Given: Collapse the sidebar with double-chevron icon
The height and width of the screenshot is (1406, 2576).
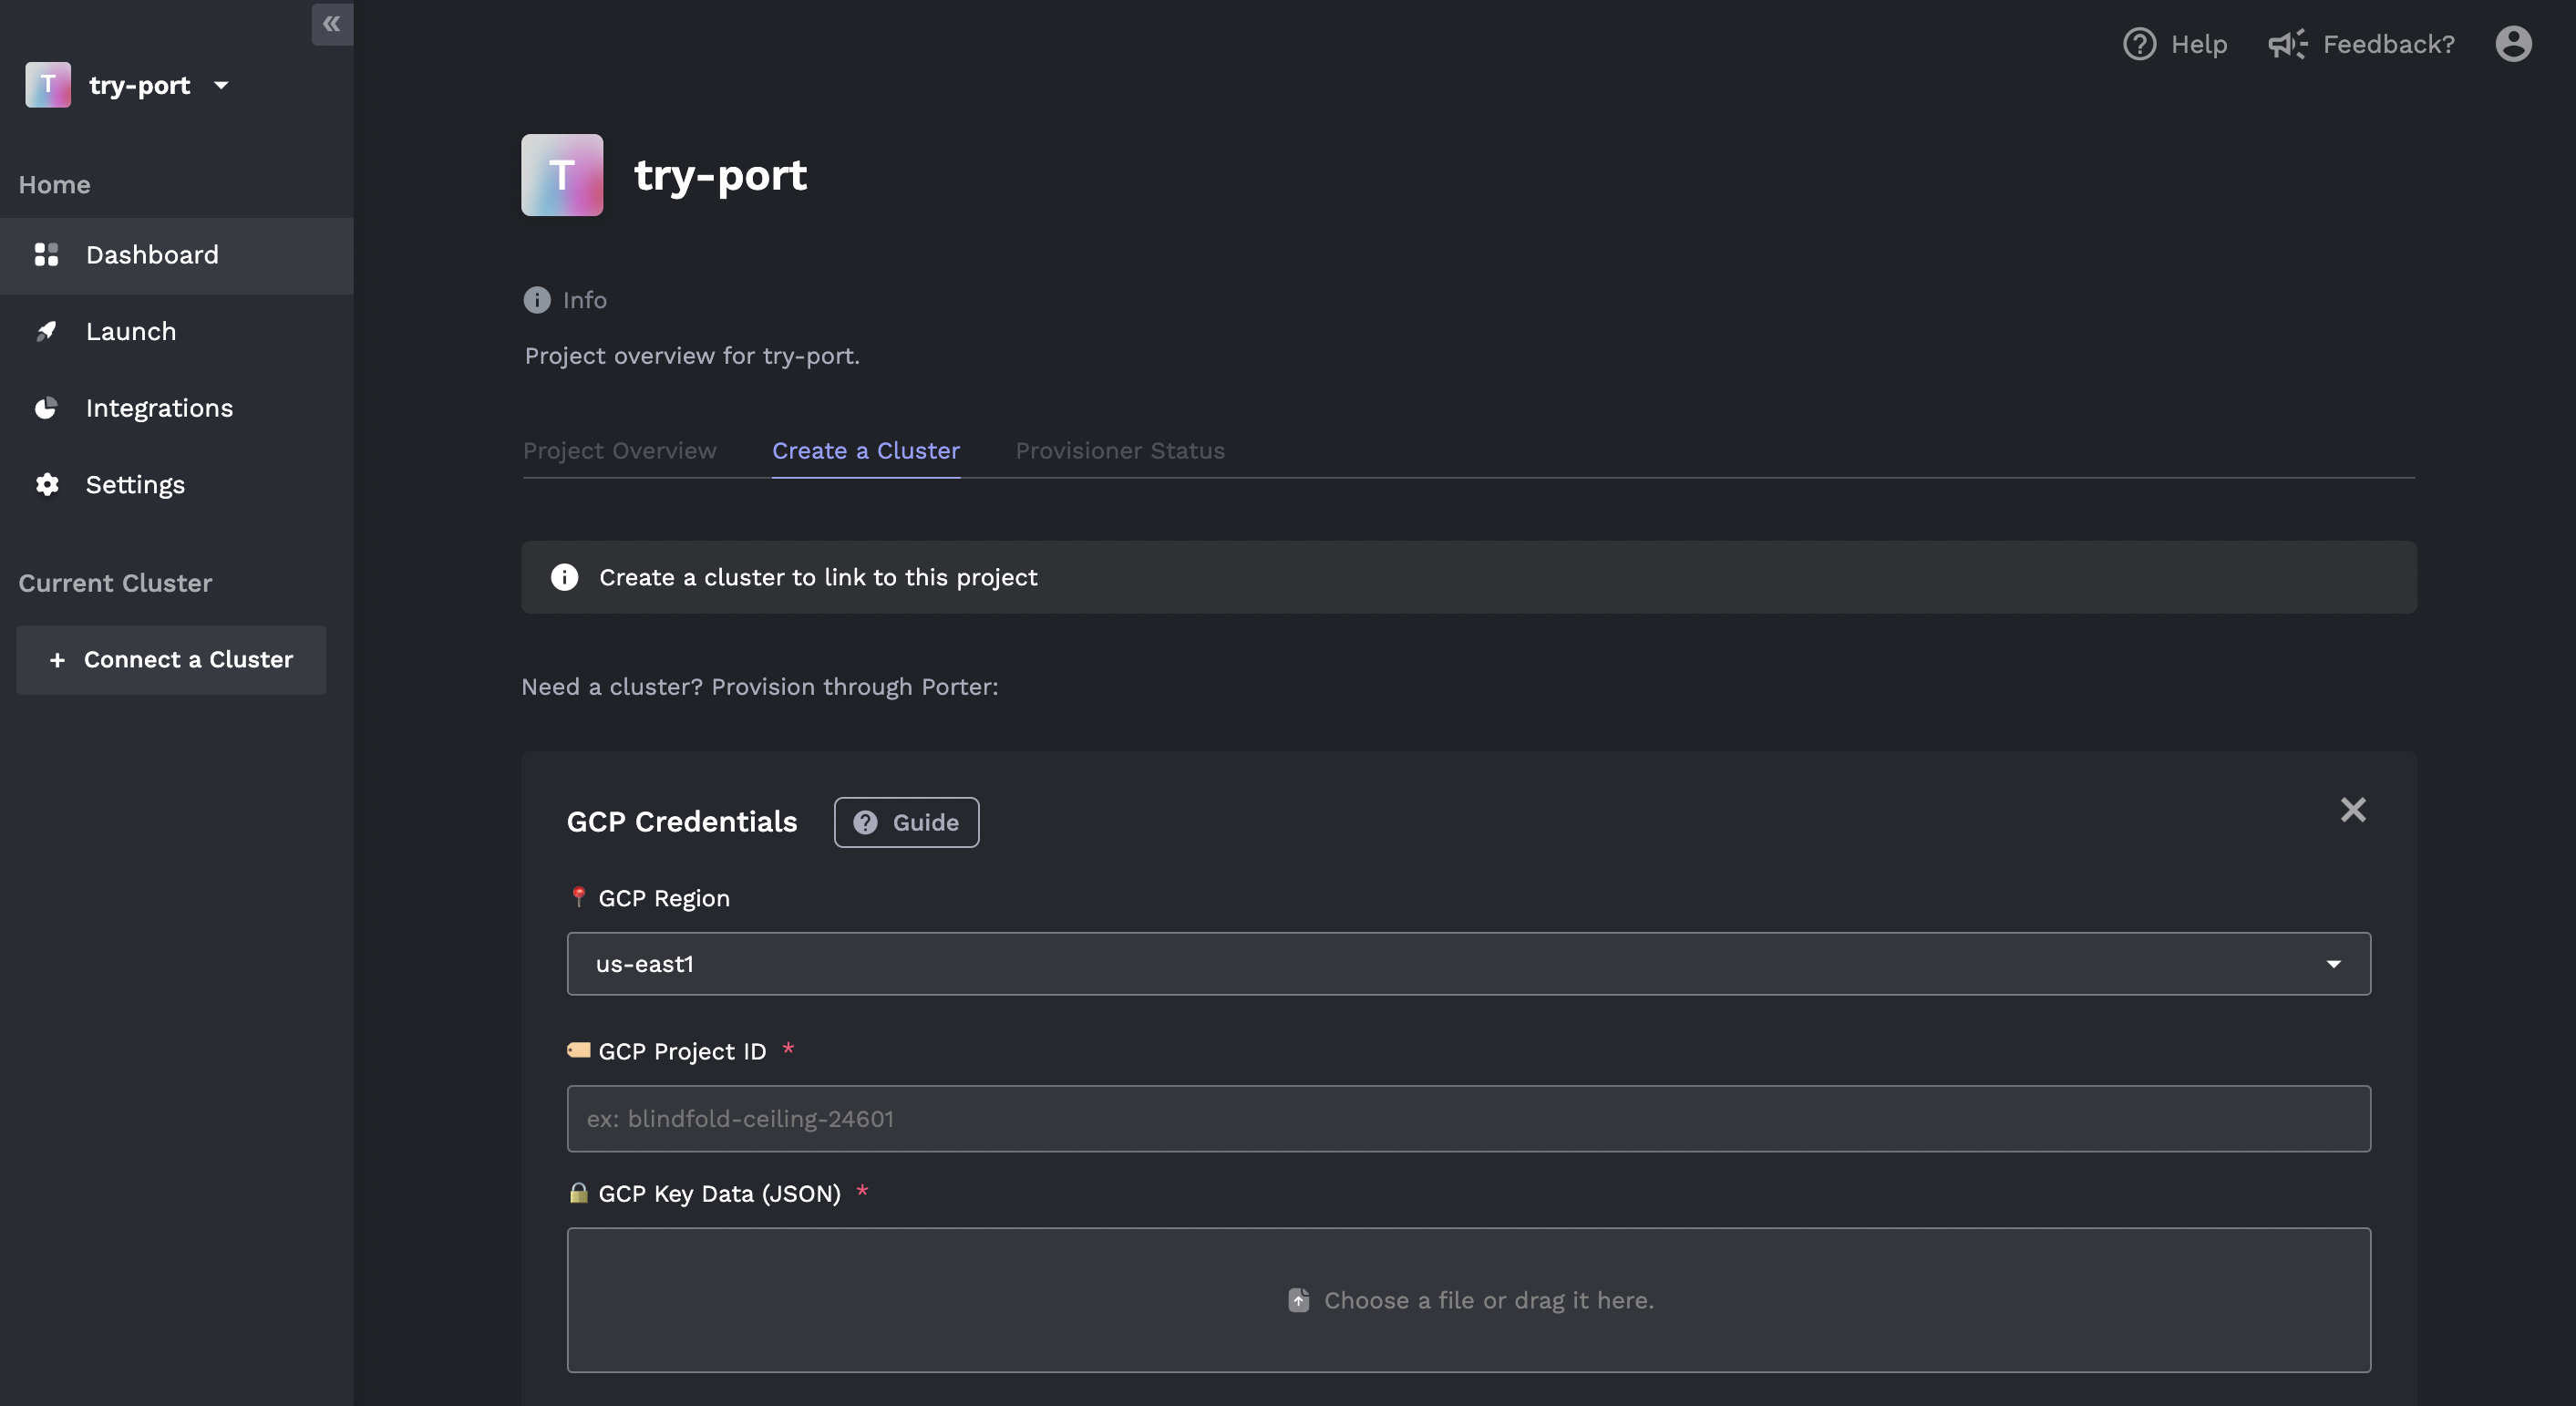Looking at the screenshot, I should [x=332, y=23].
